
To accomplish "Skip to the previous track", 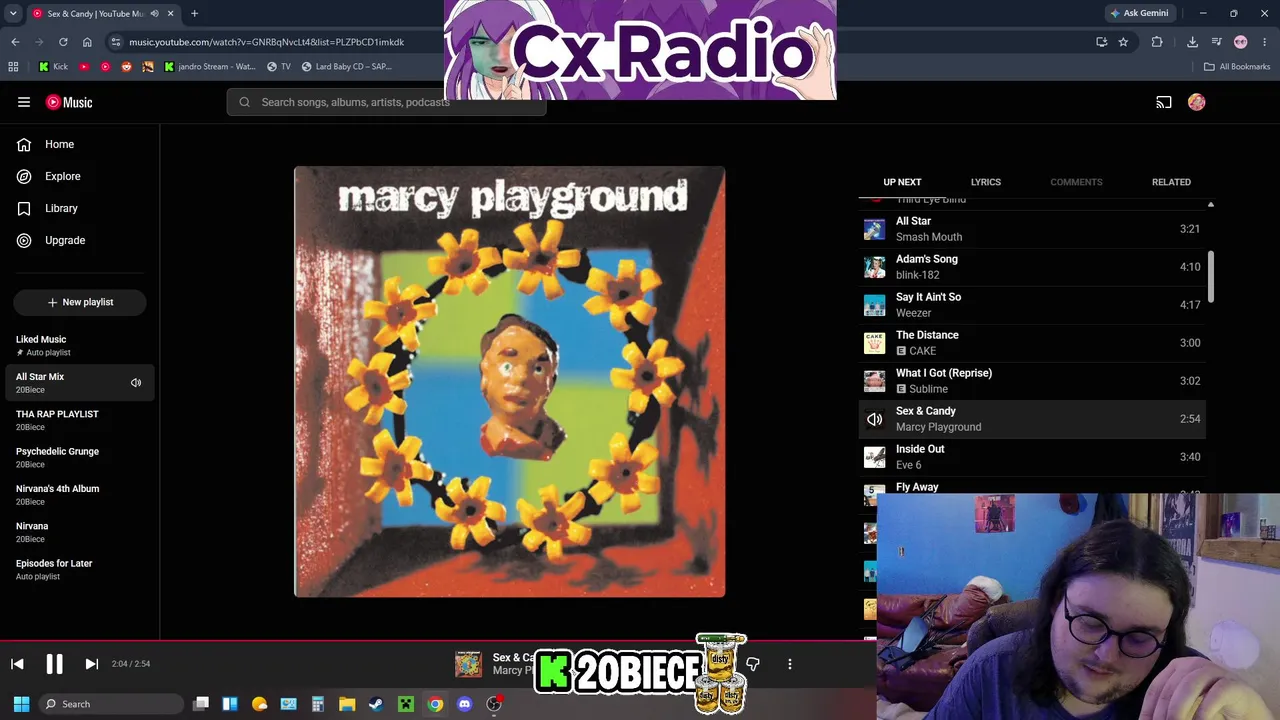I will coord(17,664).
